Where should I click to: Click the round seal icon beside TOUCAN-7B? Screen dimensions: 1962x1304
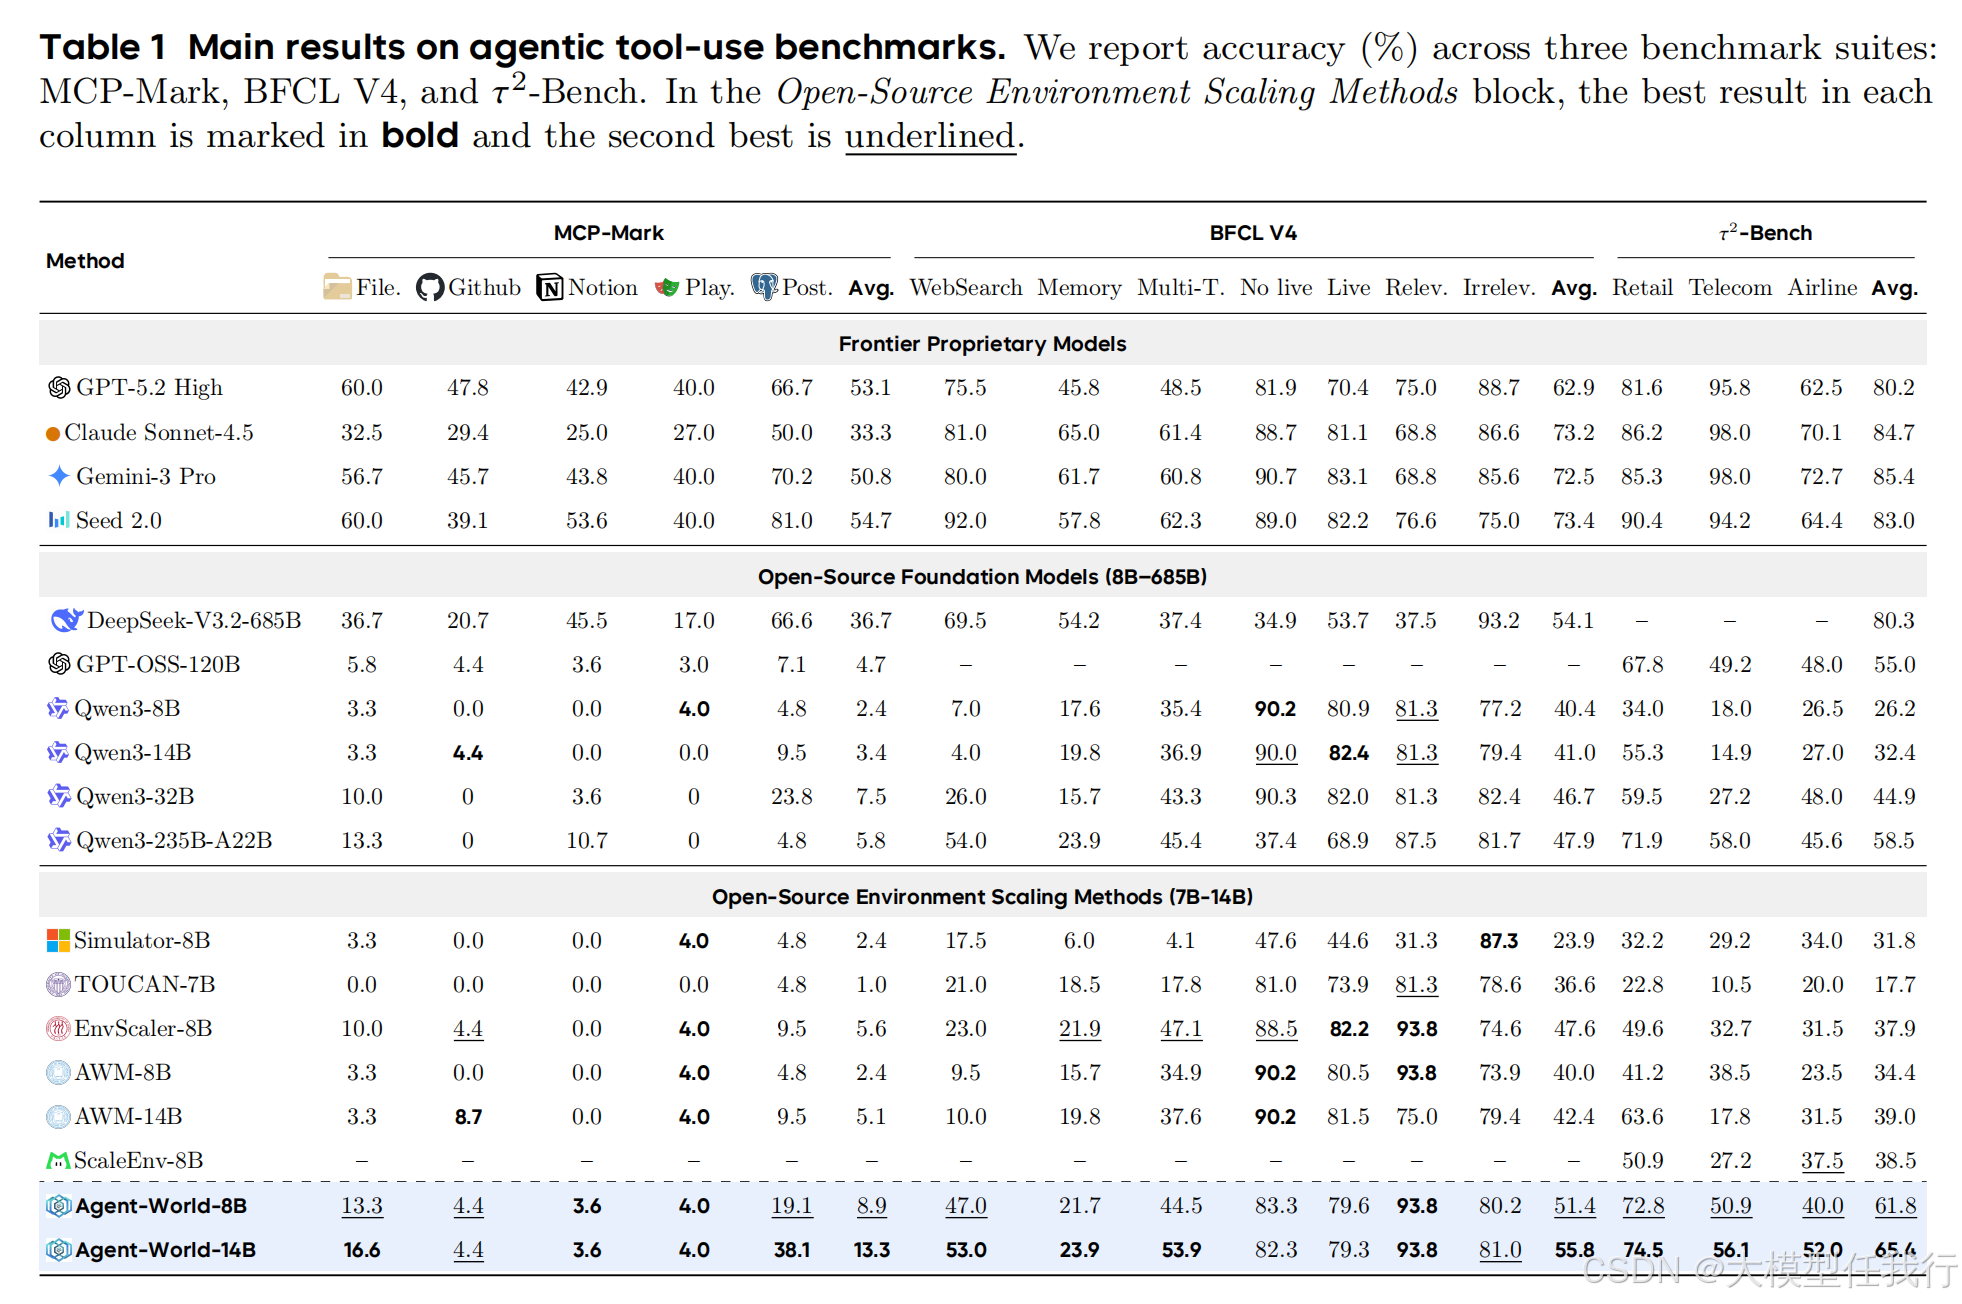point(58,985)
